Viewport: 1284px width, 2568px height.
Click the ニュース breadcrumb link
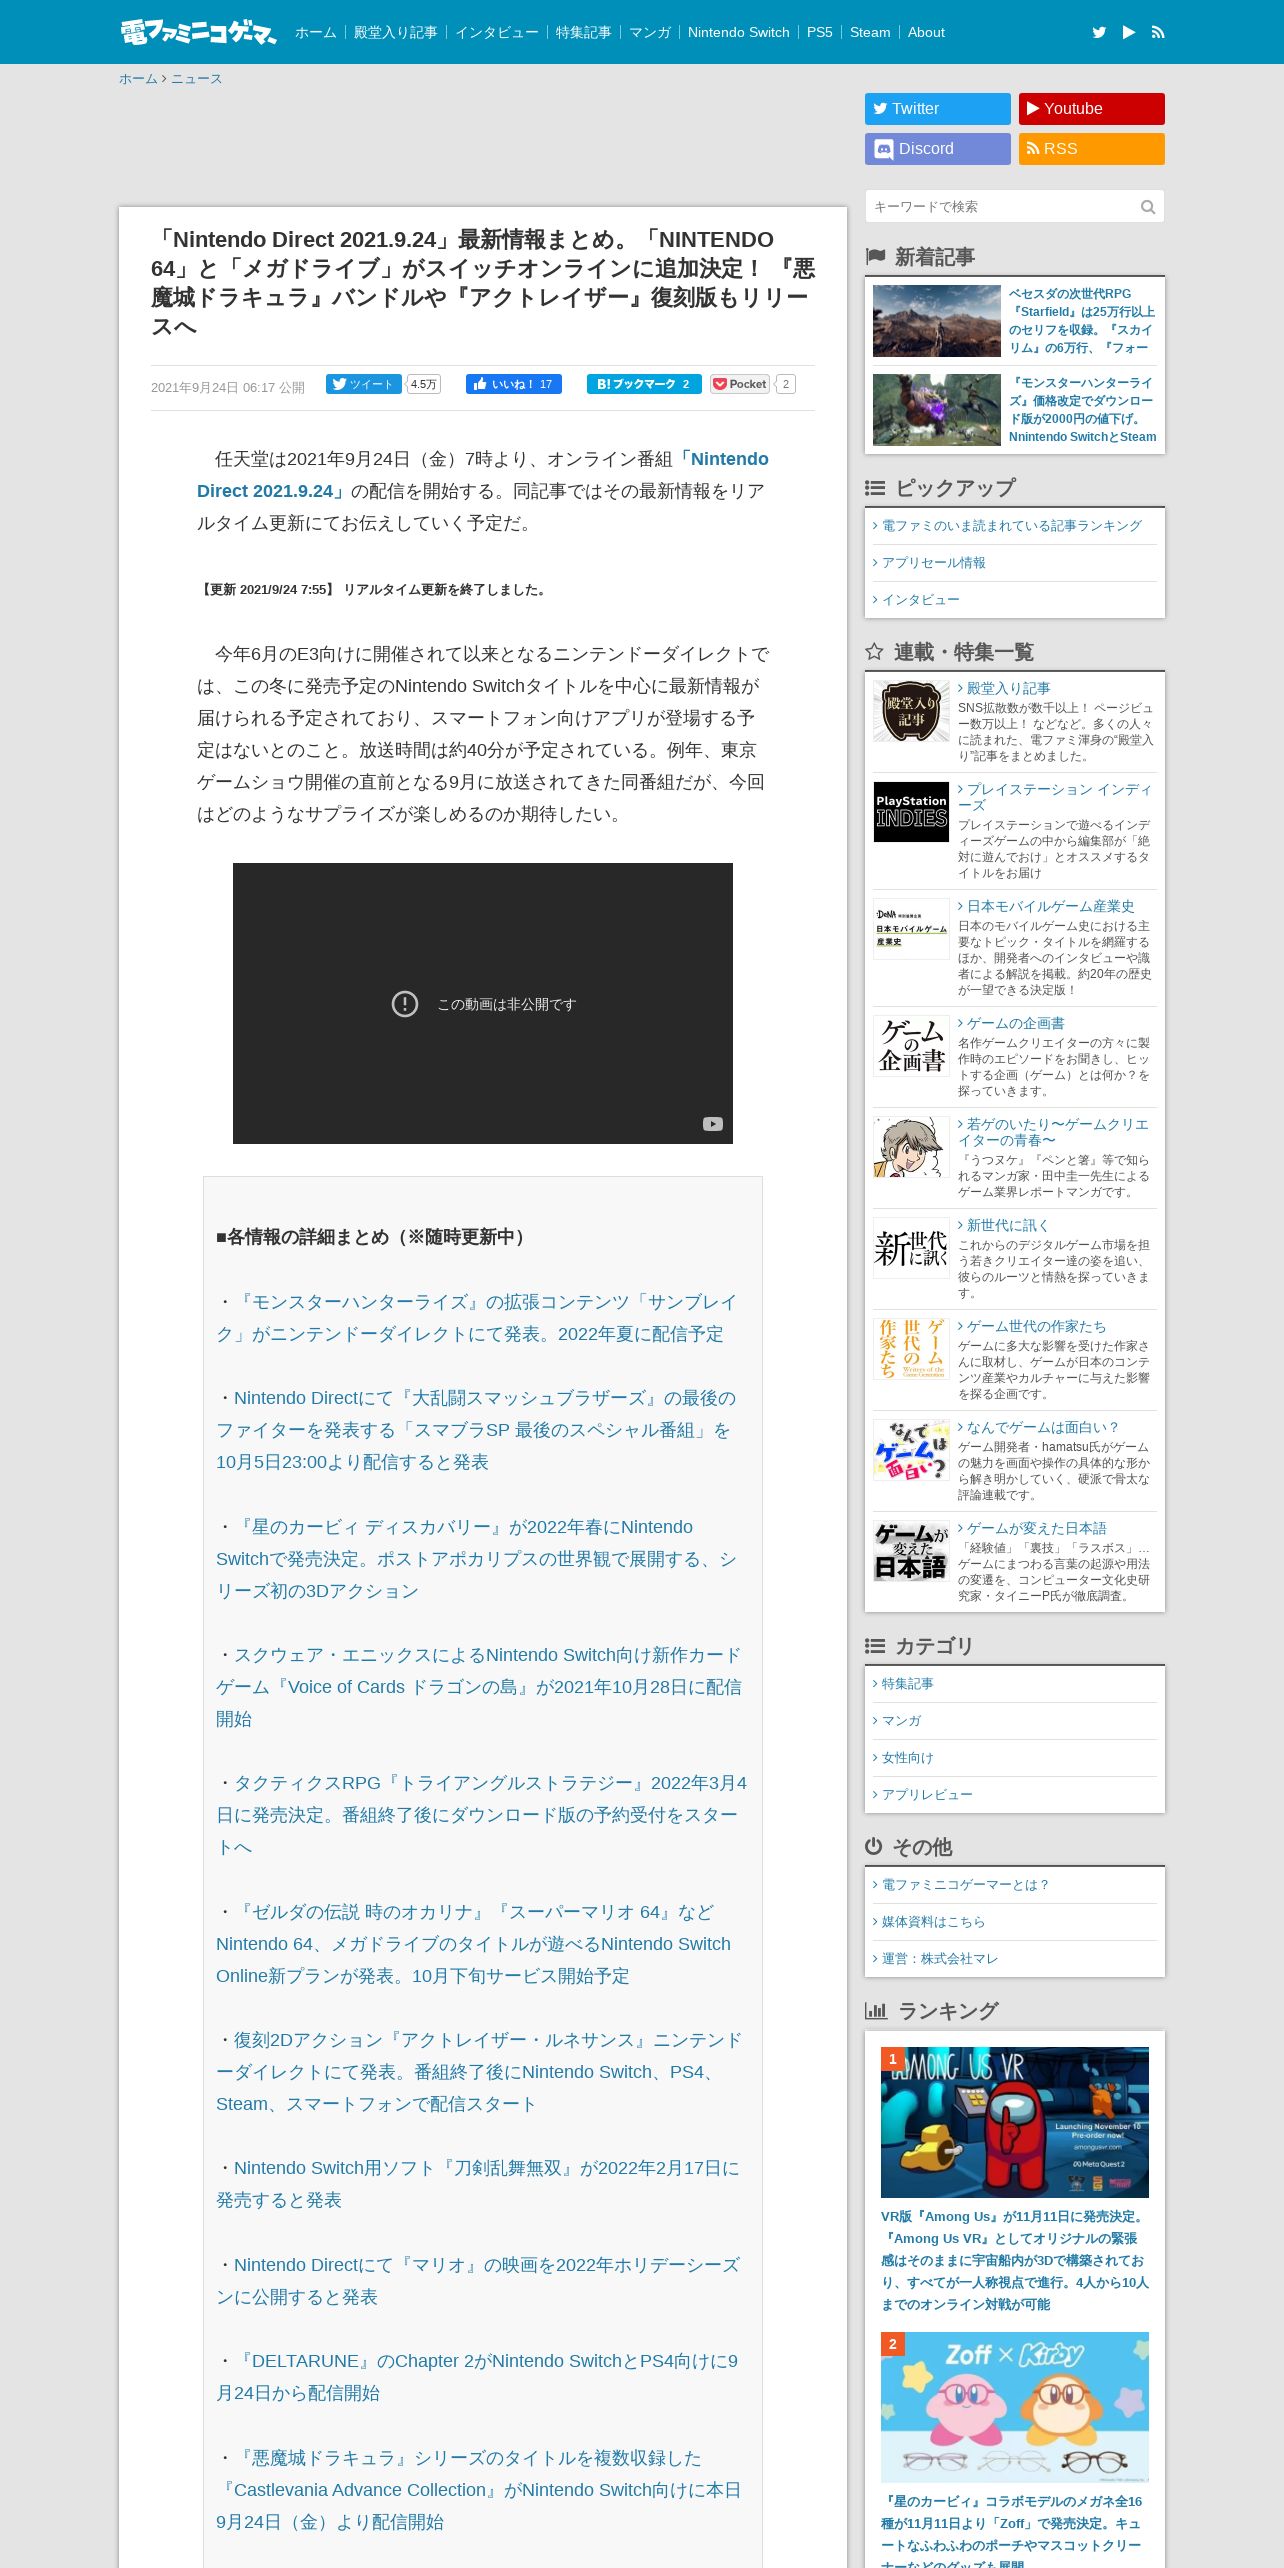(196, 79)
